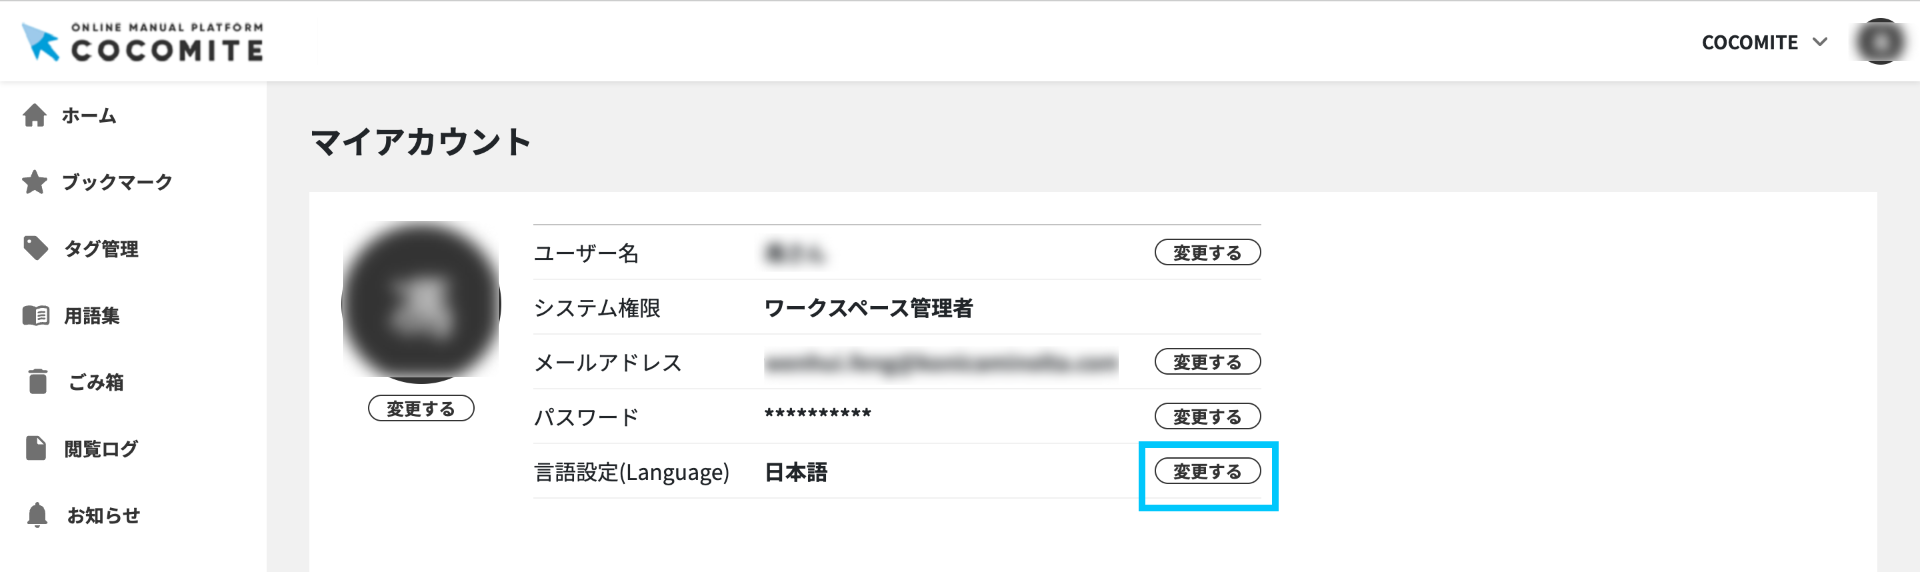Screen dimensions: 1920x572
Task: Click 変更する for language setting
Action: tap(1207, 471)
